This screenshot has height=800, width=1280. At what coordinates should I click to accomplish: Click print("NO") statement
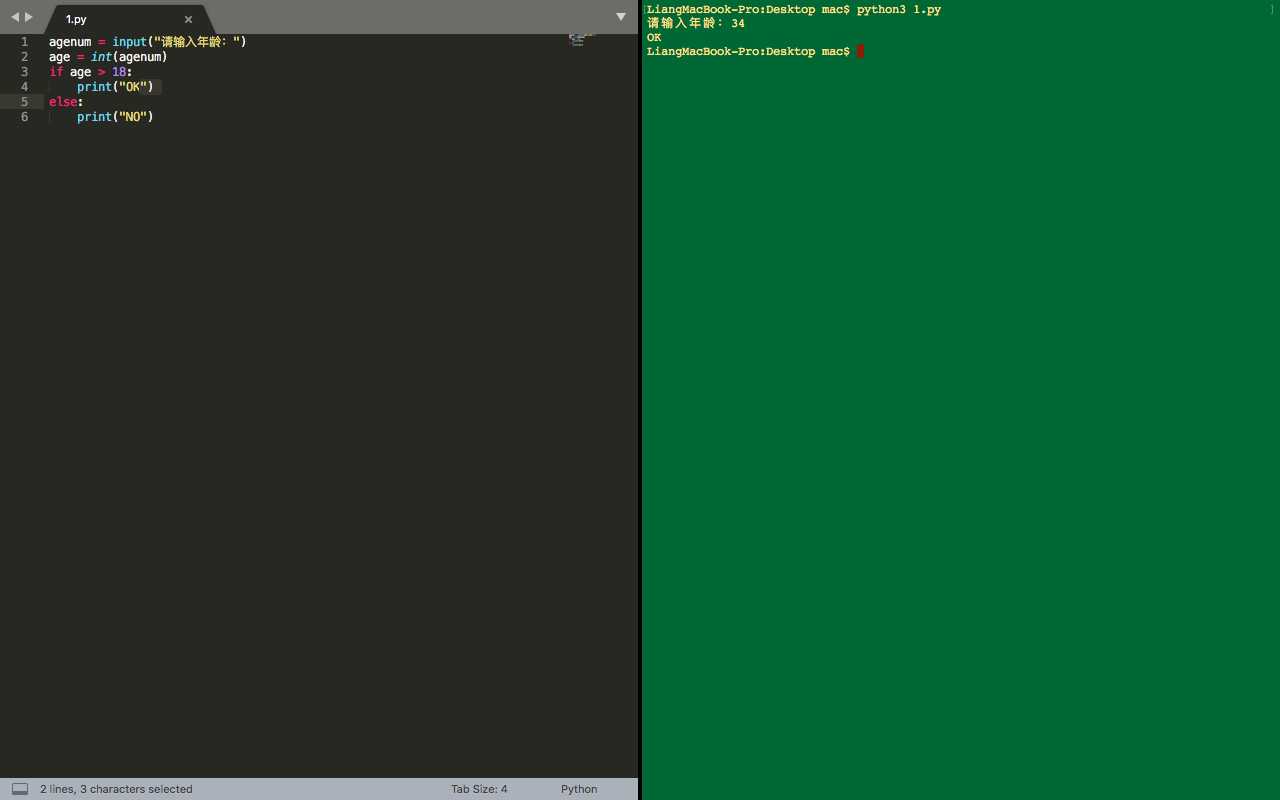(x=116, y=117)
